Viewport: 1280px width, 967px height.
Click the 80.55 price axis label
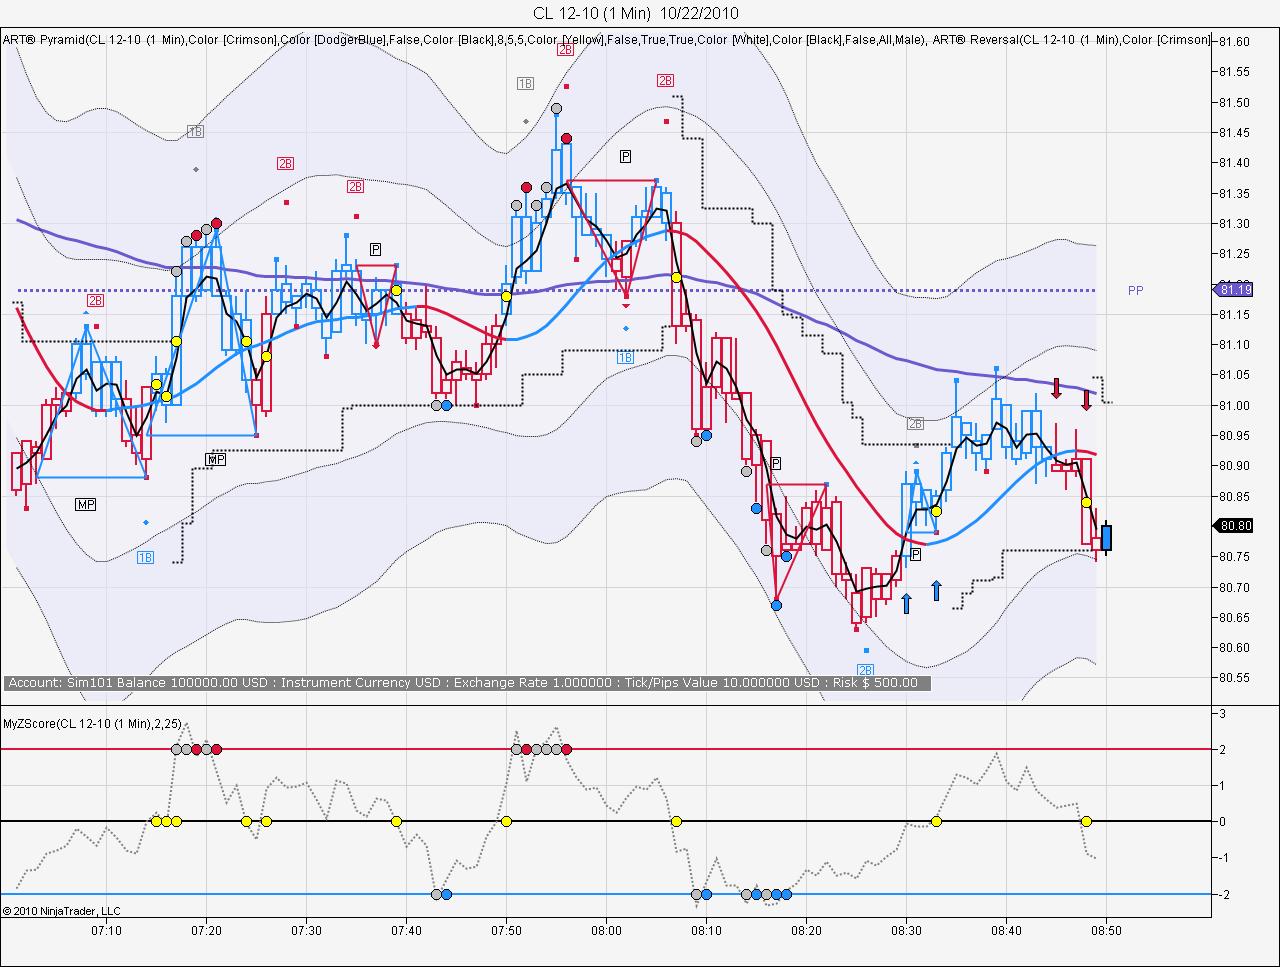1236,678
